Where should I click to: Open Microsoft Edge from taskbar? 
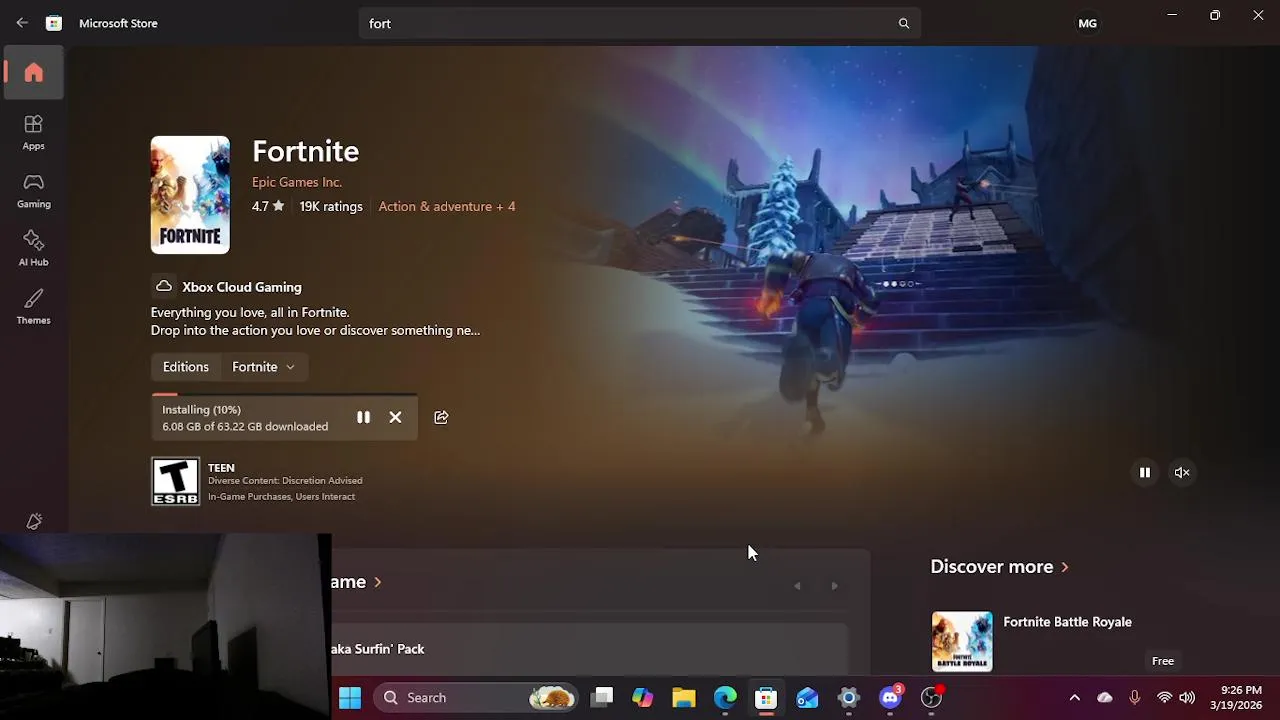coord(725,697)
